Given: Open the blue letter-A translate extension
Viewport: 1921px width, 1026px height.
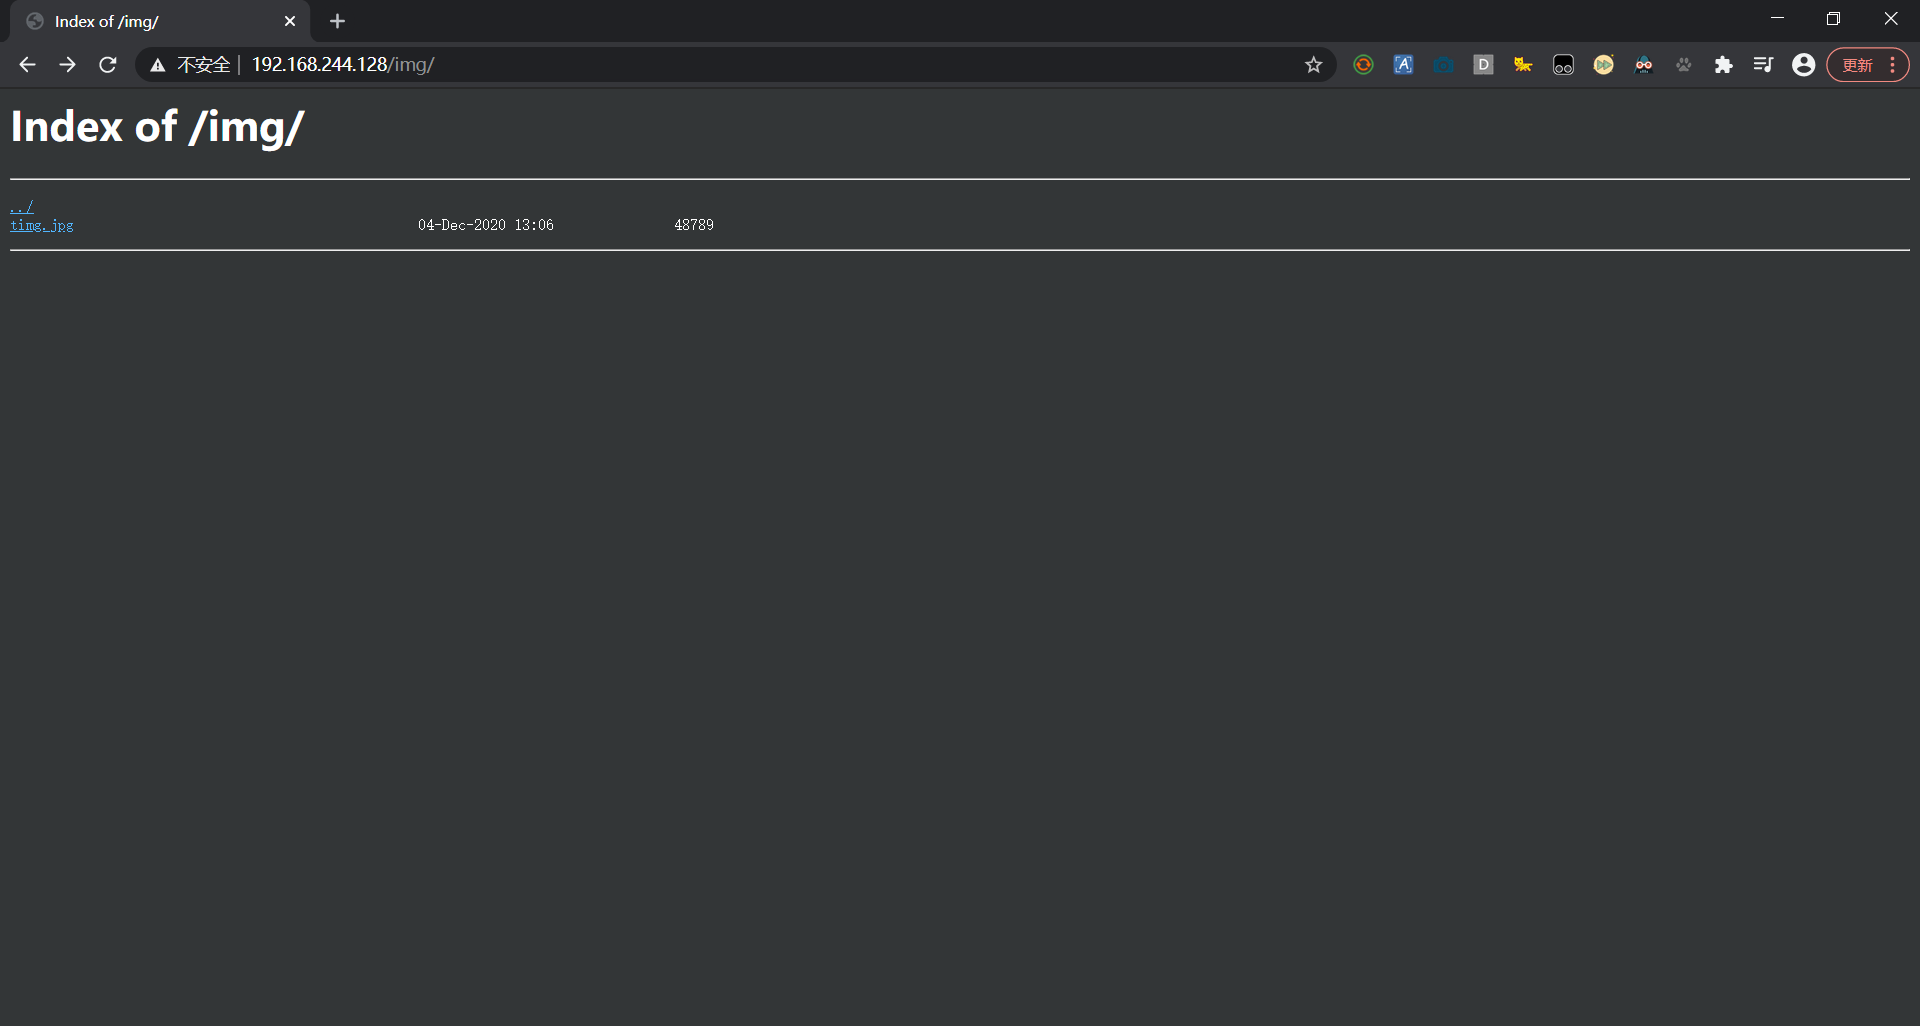Looking at the screenshot, I should pos(1403,65).
